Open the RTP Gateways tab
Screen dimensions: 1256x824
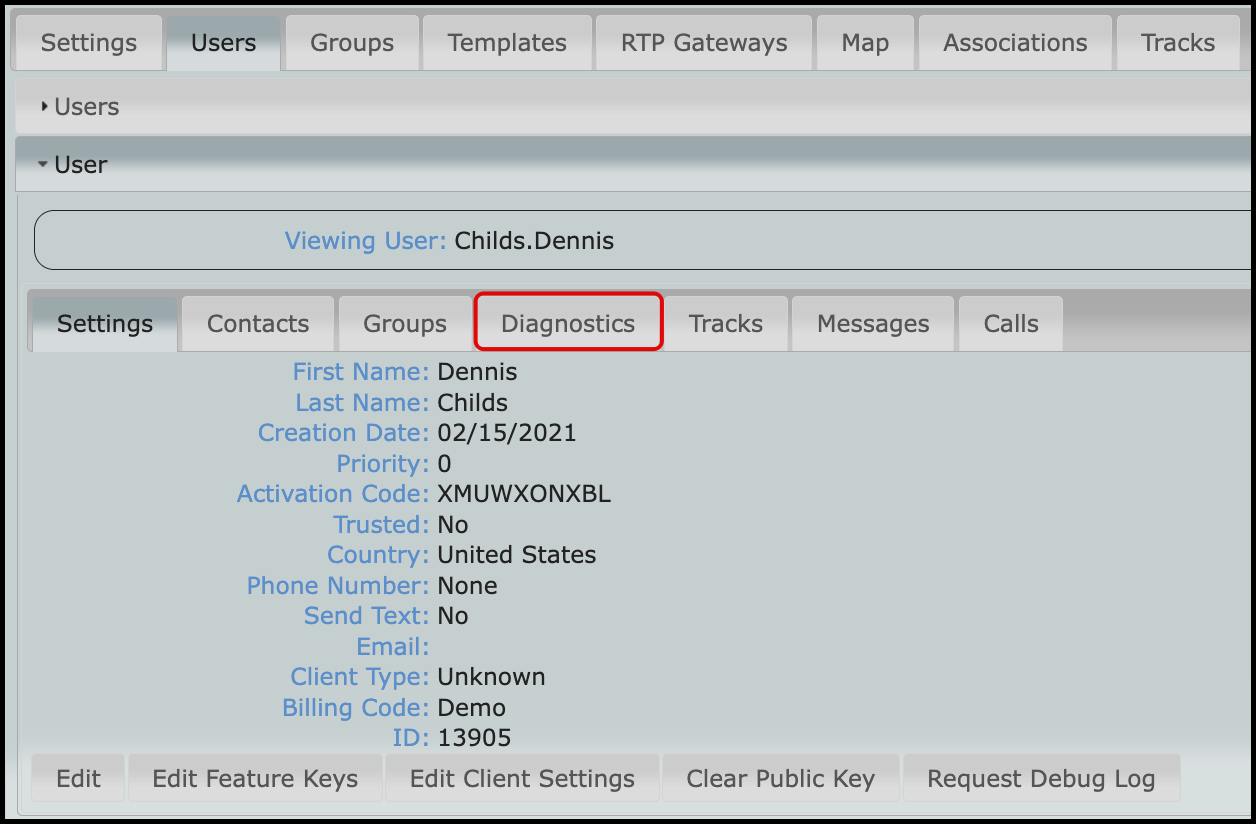703,42
